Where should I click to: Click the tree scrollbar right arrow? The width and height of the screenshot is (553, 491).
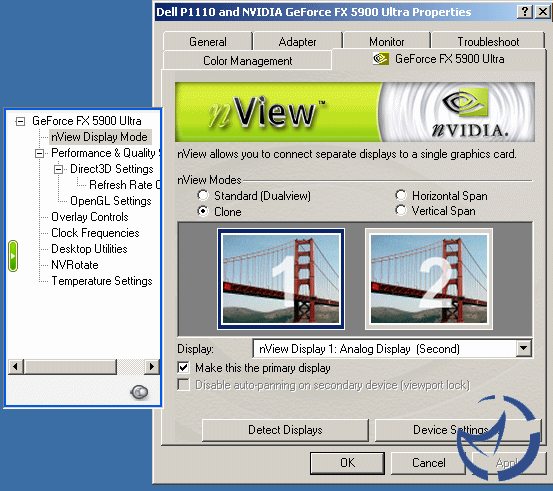coord(152,367)
